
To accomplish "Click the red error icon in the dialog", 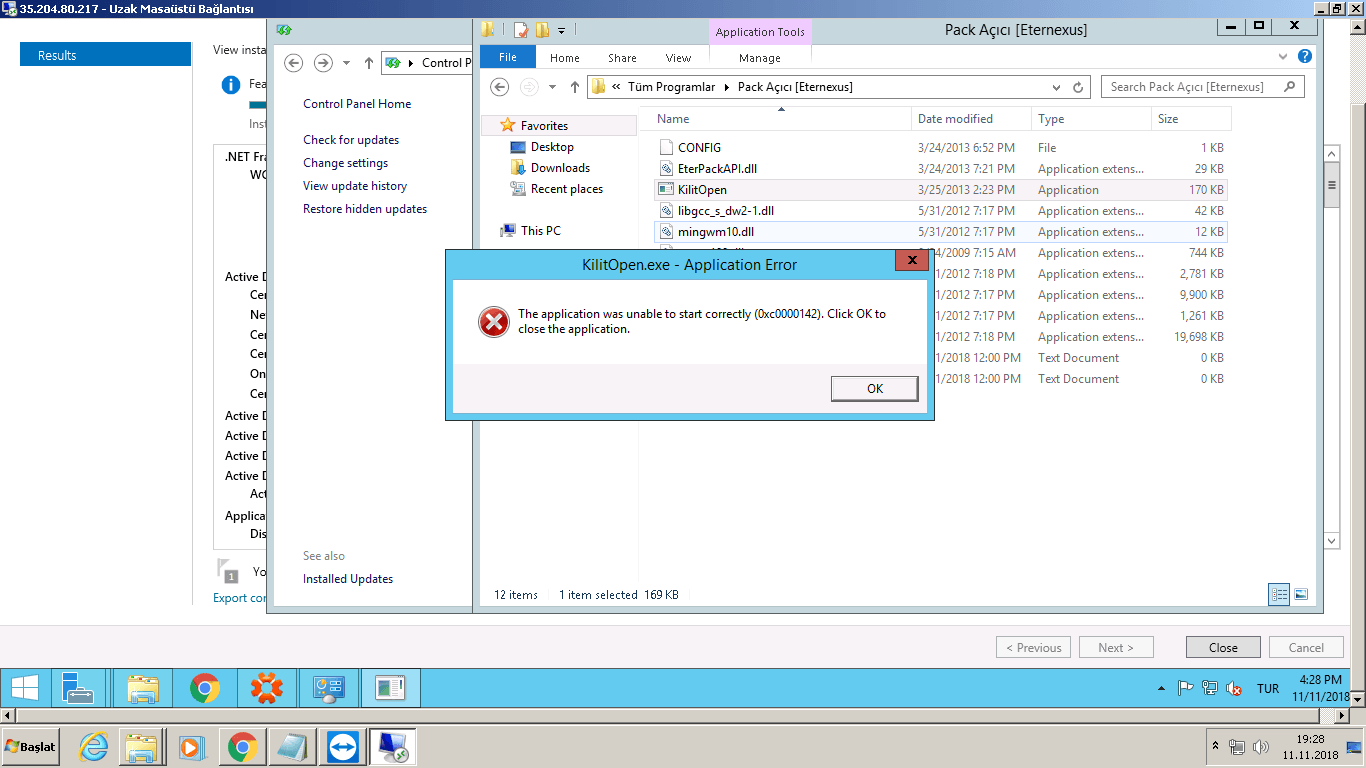I will 494,322.
